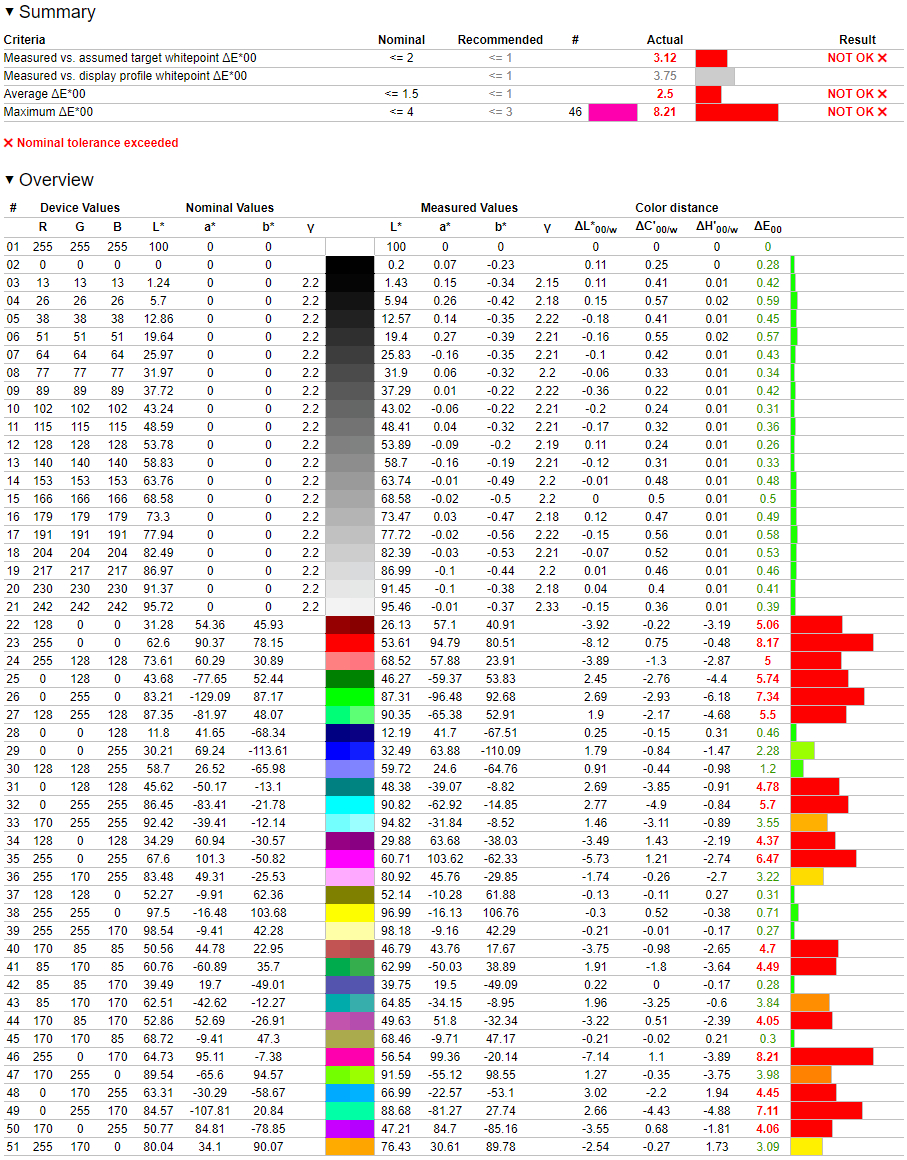Click the orange swatch of patch 51

350,1147
